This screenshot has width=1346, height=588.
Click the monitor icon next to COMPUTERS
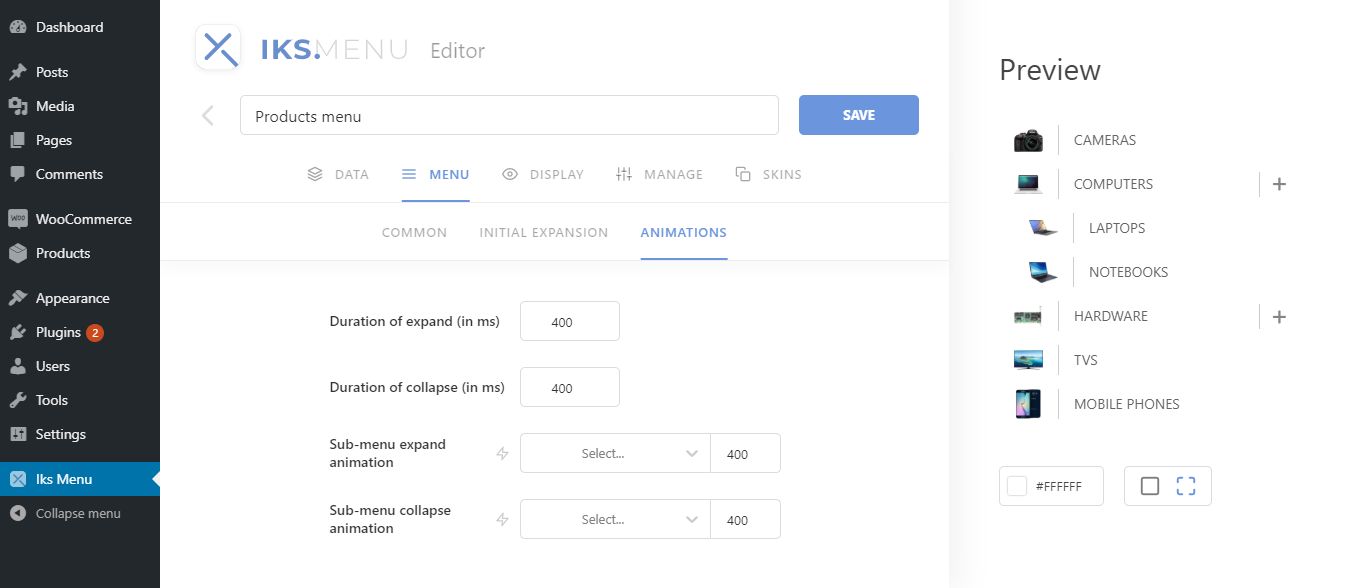coord(1029,184)
